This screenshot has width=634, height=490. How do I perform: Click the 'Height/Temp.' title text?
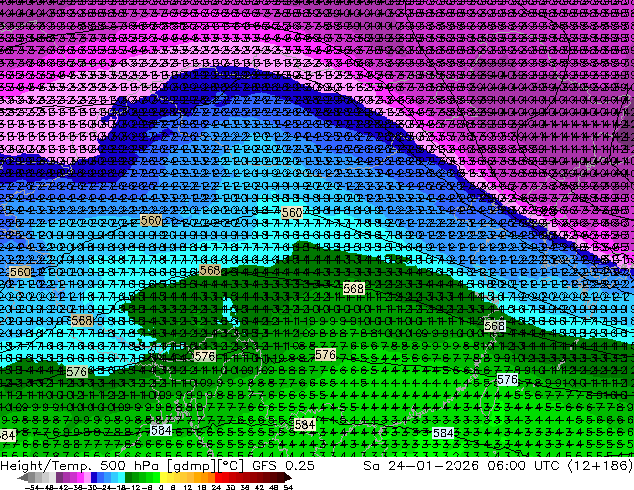(44, 466)
